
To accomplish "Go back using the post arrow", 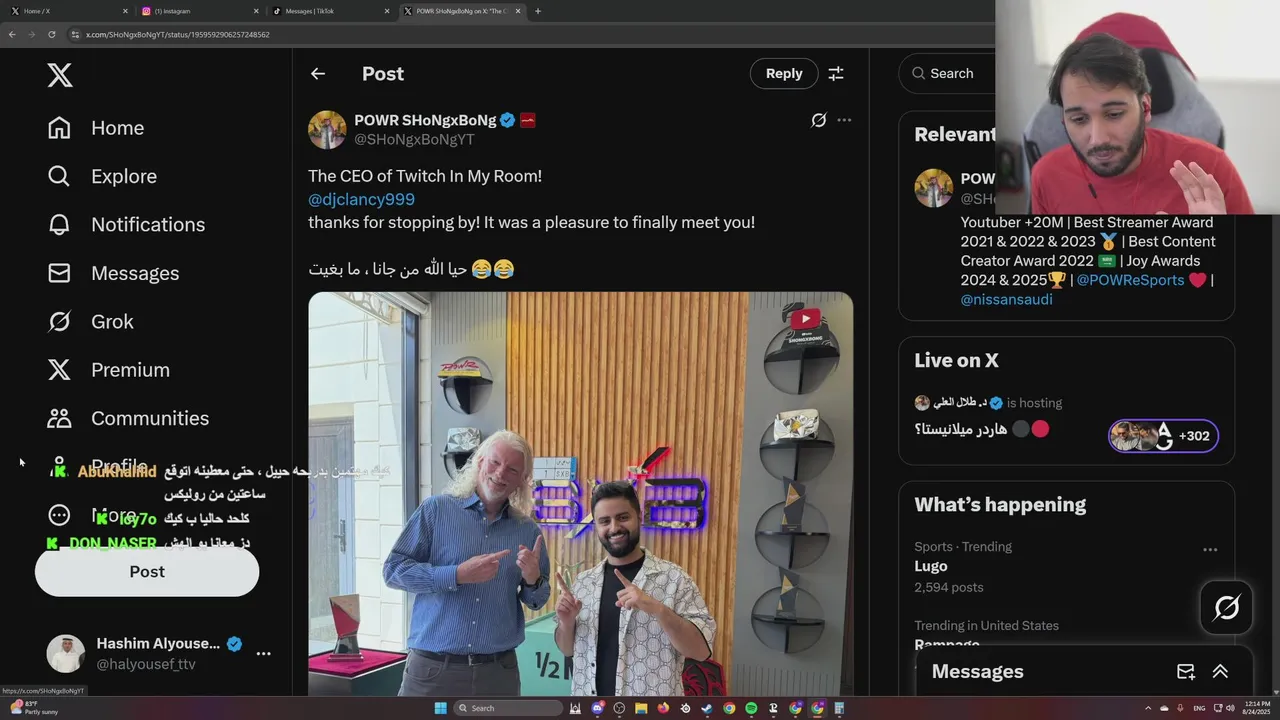I will pyautogui.click(x=318, y=74).
